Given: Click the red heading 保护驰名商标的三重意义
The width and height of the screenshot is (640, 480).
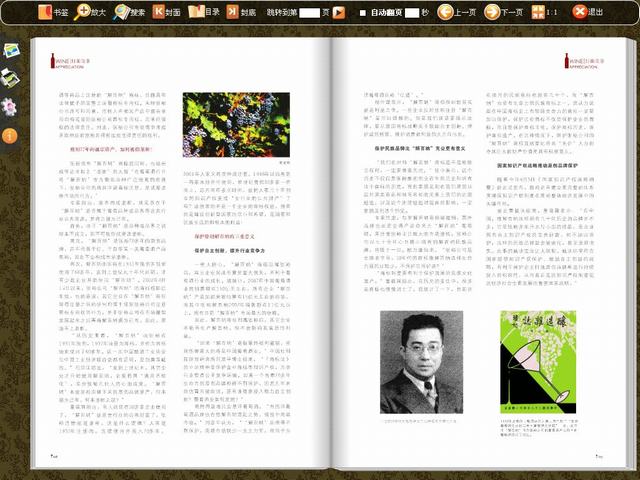Looking at the screenshot, I should pos(224,236).
